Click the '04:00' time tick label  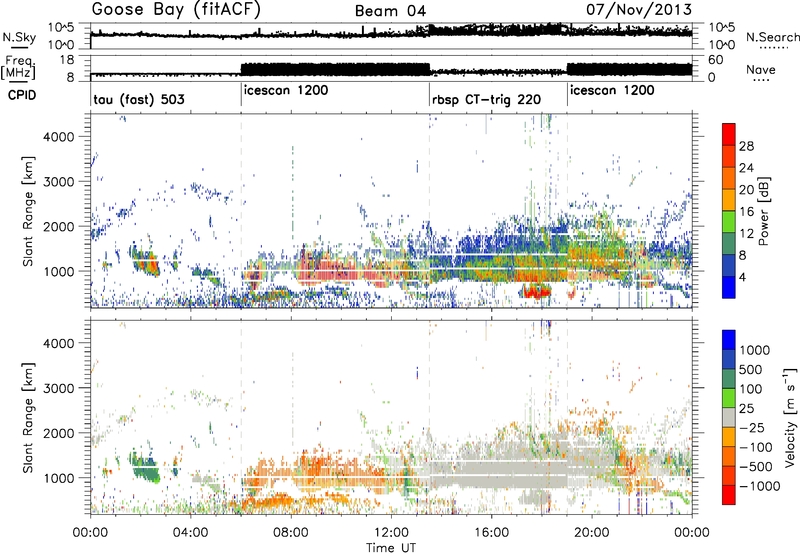[190, 533]
